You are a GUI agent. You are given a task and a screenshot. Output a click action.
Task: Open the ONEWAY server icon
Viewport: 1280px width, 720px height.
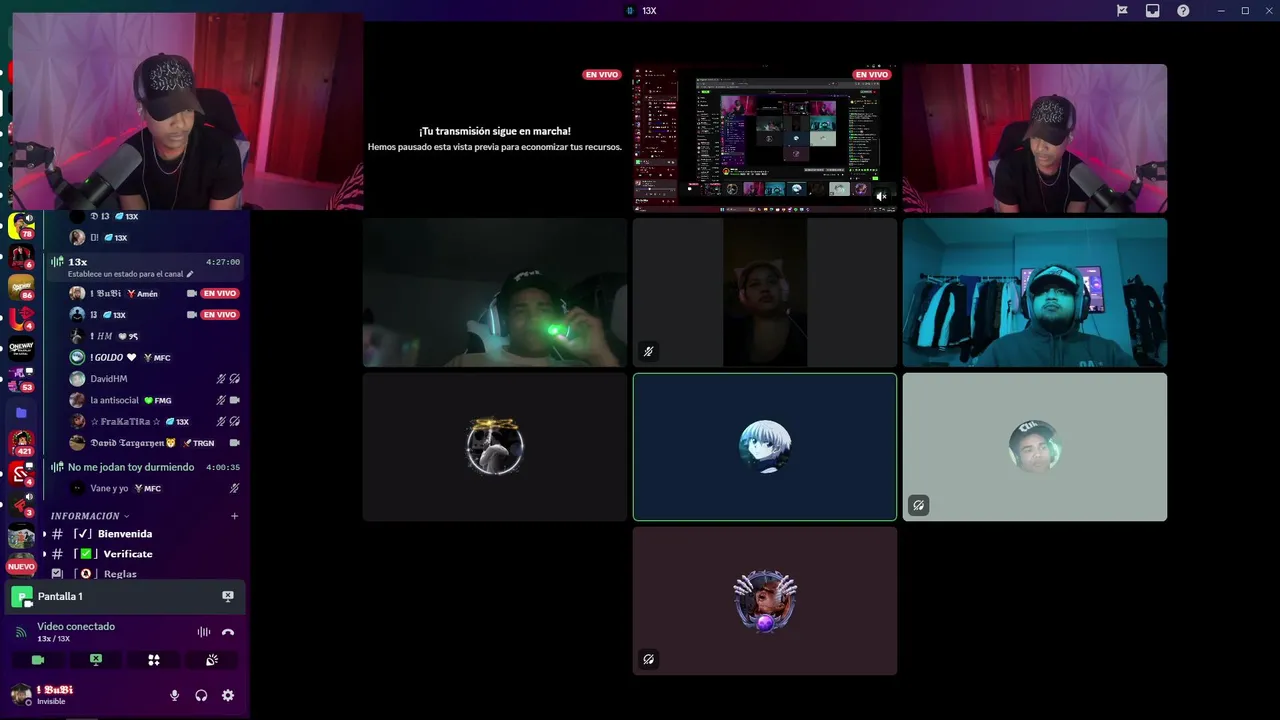pyautogui.click(x=21, y=348)
